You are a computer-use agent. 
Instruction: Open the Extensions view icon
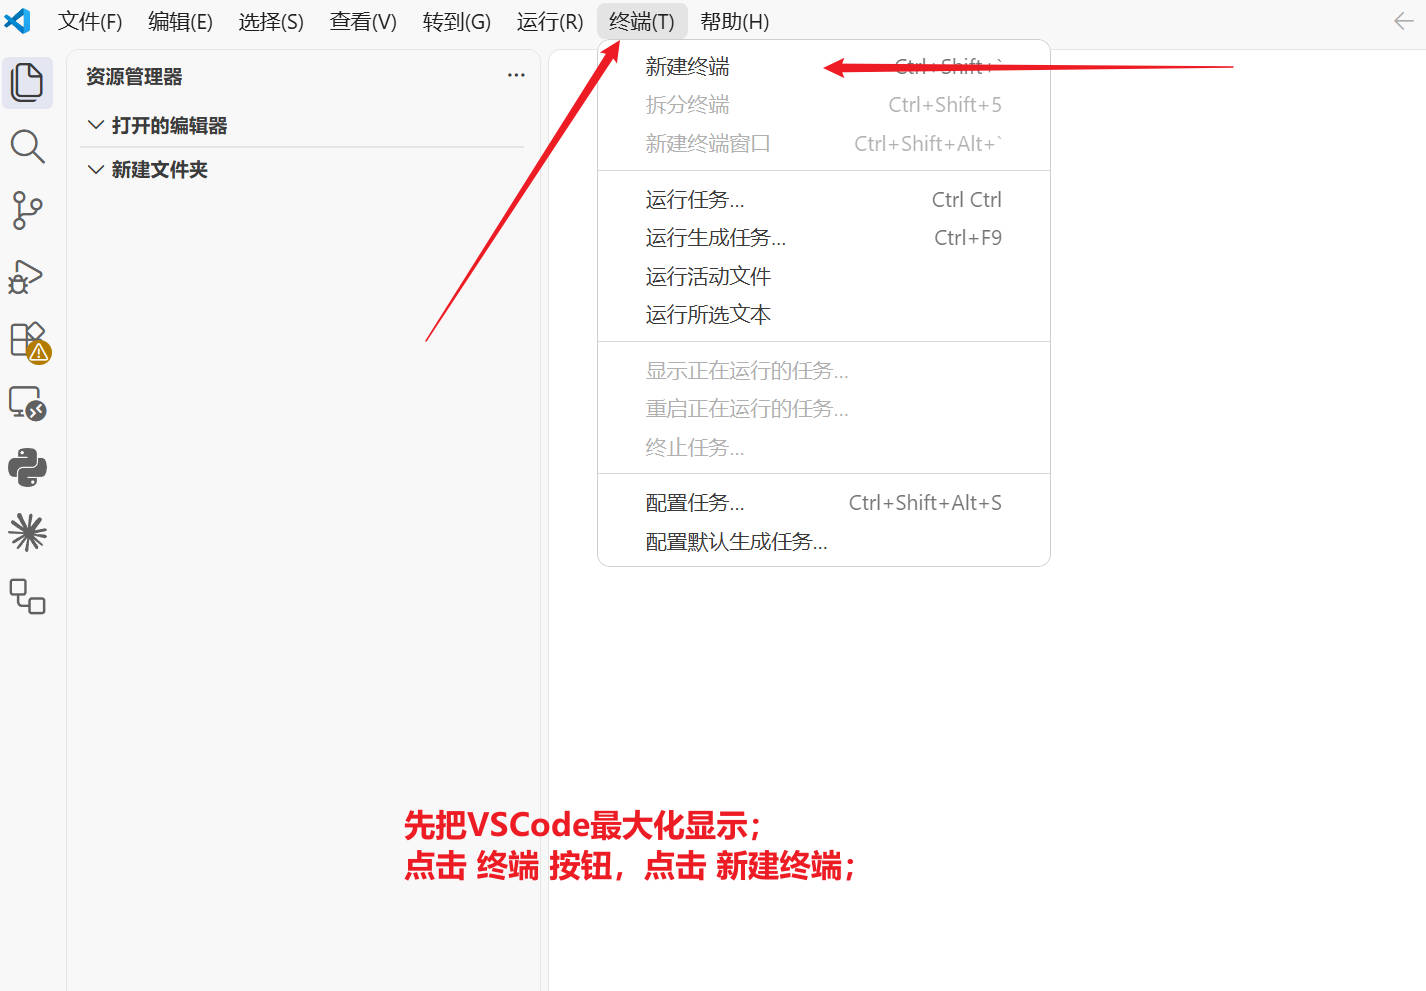coord(28,341)
